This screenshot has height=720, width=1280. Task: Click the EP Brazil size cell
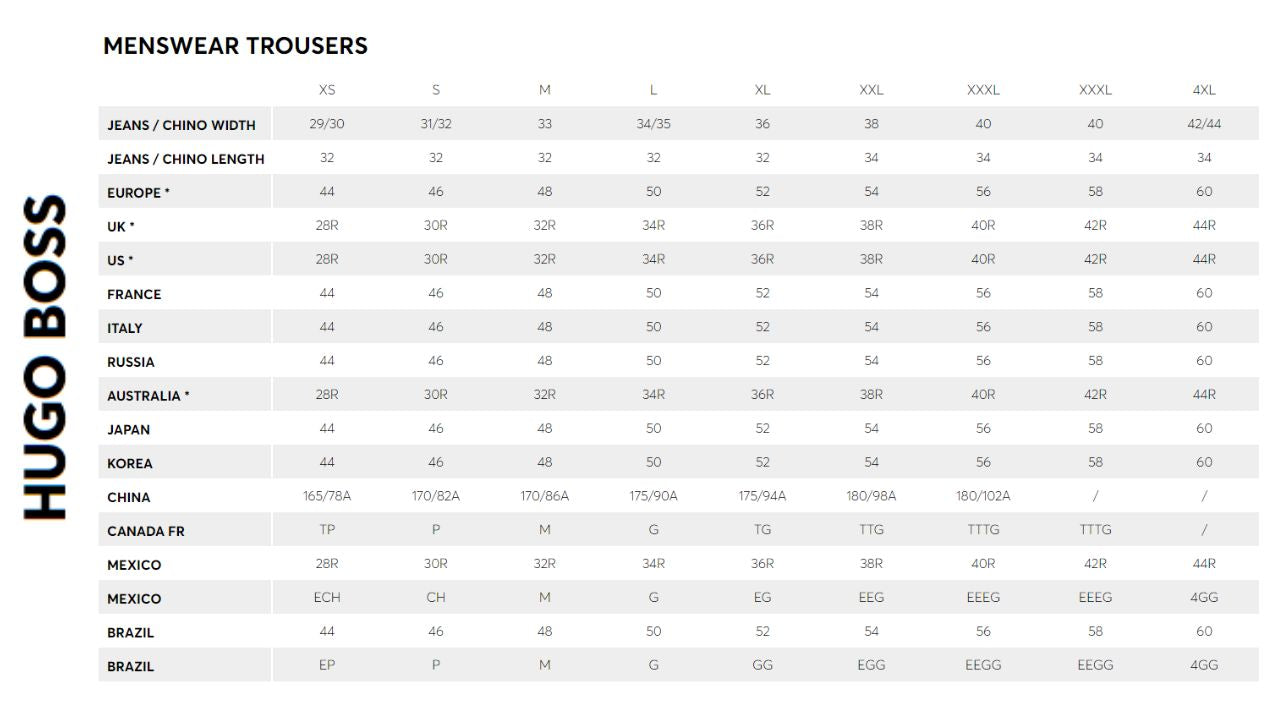[327, 665]
